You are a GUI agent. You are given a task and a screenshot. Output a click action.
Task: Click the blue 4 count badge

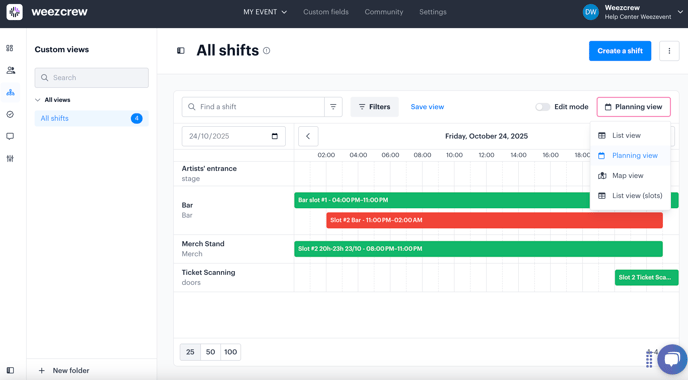136,118
